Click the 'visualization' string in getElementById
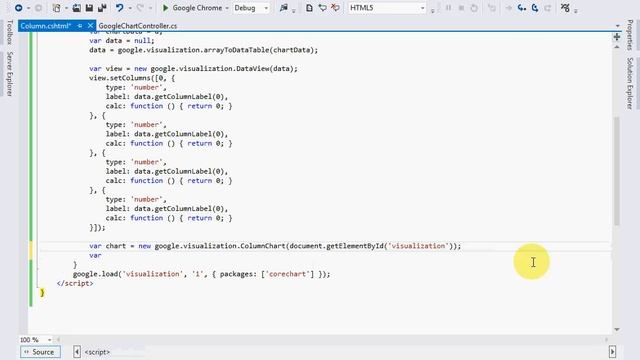Viewport: 640px width, 360px height. [x=418, y=246]
